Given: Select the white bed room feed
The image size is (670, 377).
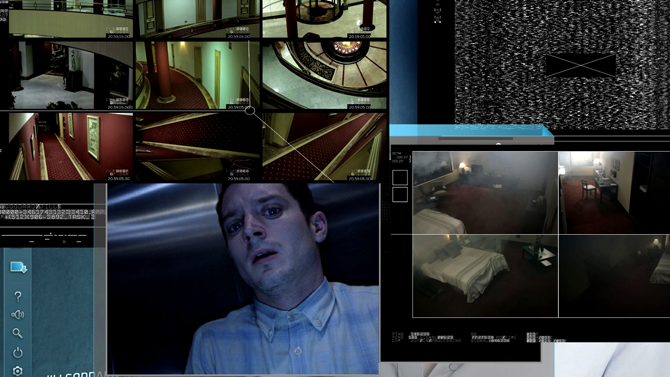Looking at the screenshot, I should [485, 276].
